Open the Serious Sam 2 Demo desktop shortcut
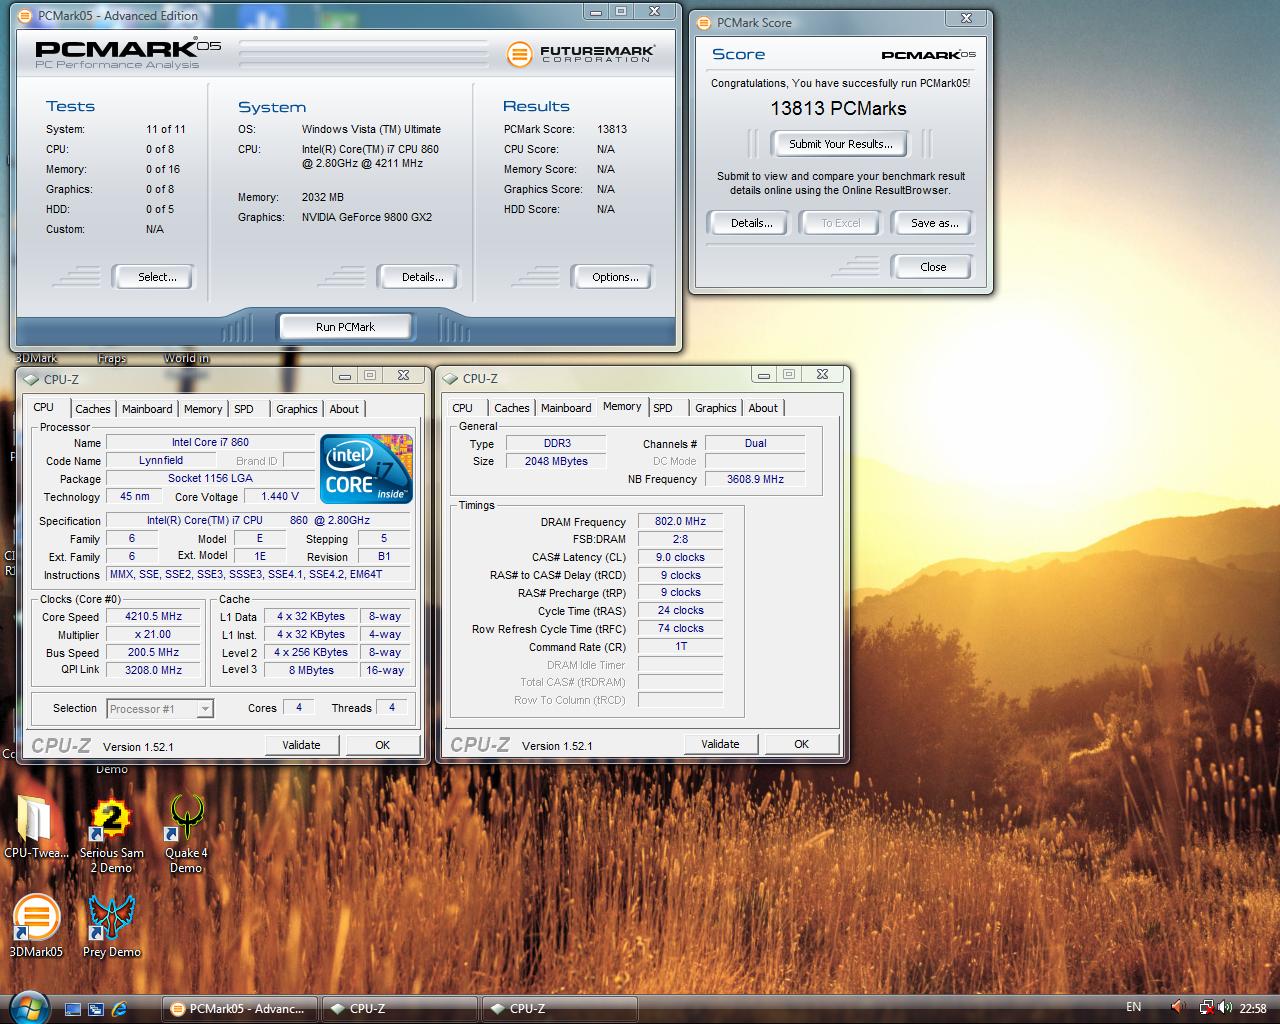The image size is (1280, 1024). (x=112, y=833)
